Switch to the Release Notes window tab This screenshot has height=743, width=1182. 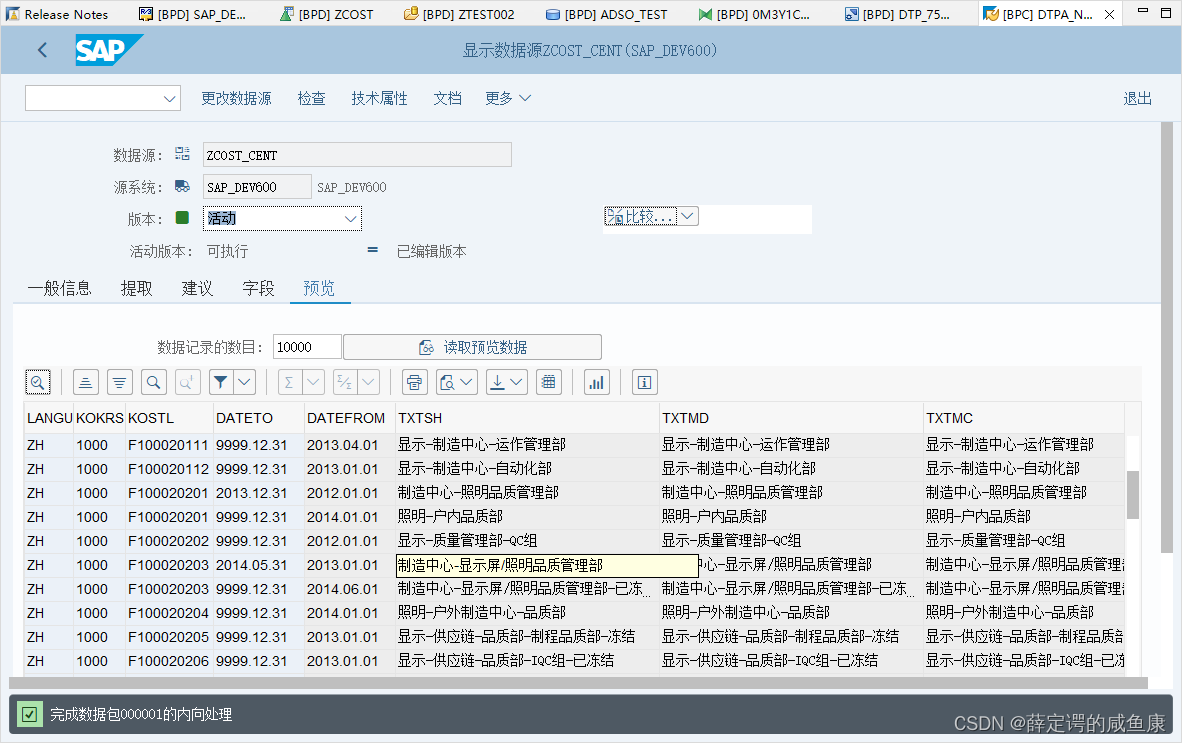tap(58, 14)
